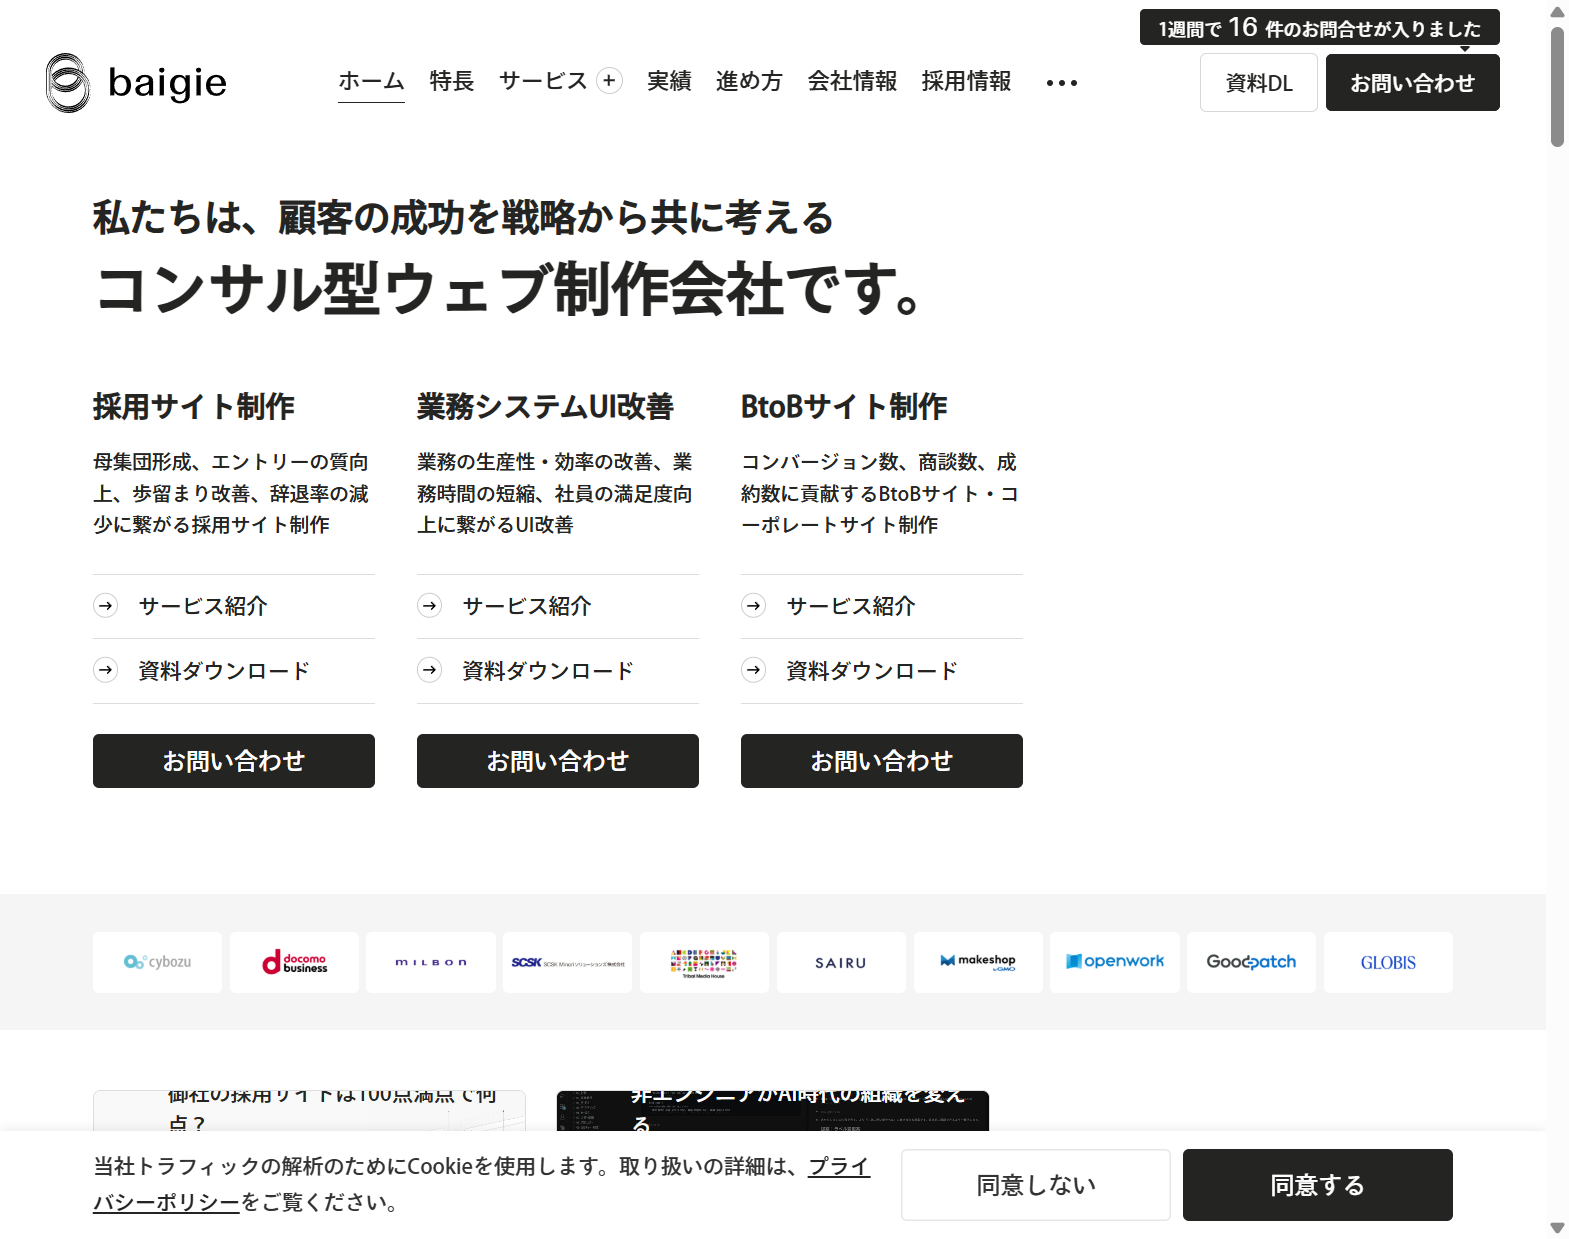
Task: Click 同意する cookie button
Action: point(1318,1185)
